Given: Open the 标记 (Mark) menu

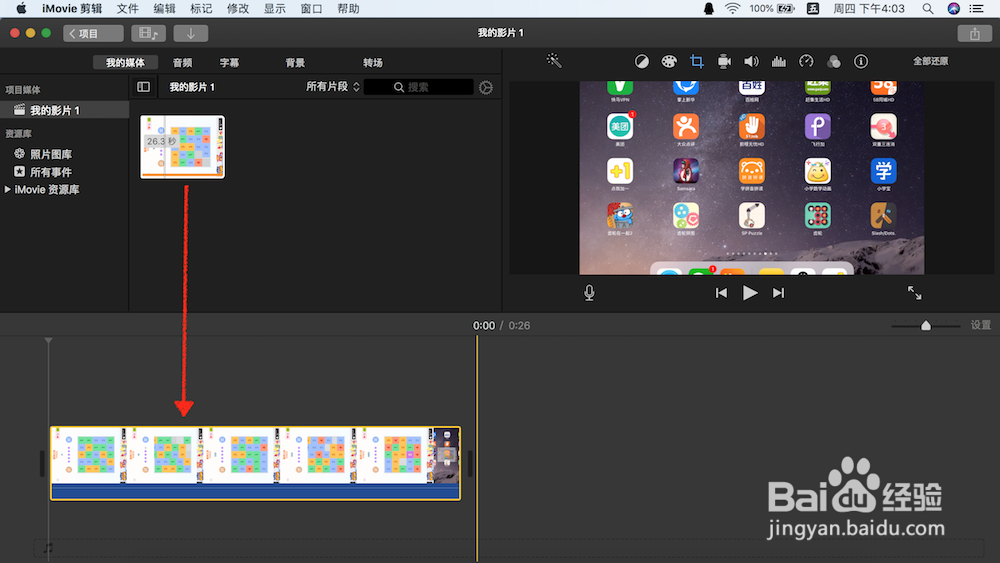Looking at the screenshot, I should coord(201,8).
